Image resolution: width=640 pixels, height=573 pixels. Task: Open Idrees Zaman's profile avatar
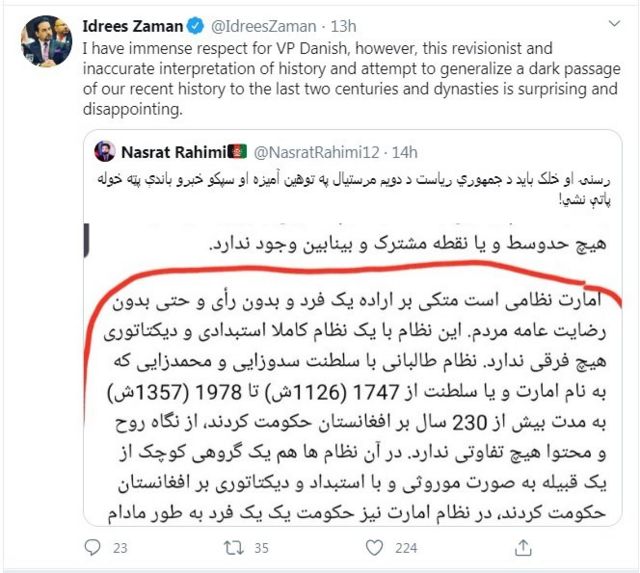pos(47,41)
